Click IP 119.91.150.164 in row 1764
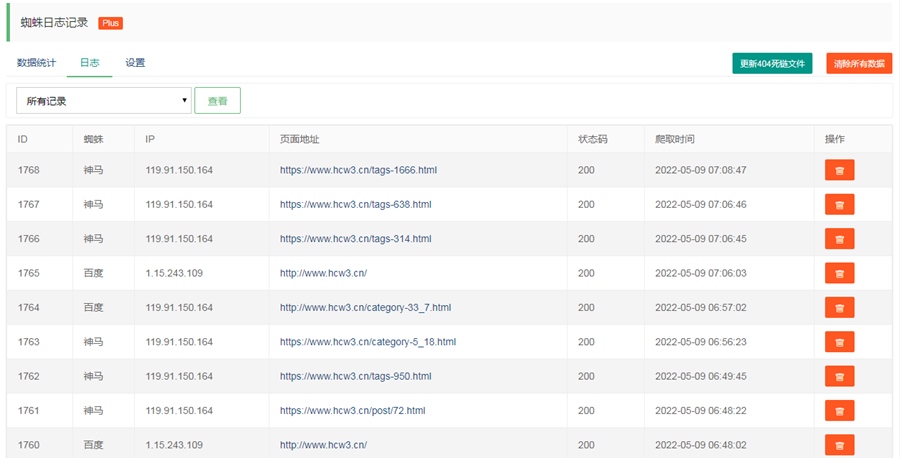 tap(179, 308)
